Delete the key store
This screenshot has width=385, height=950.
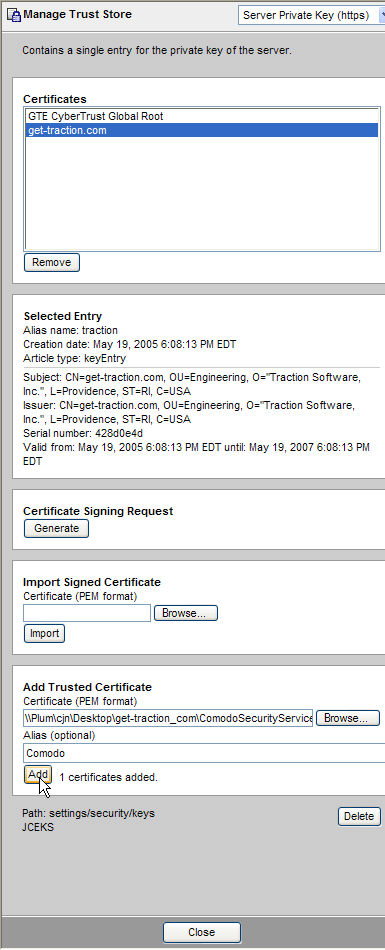(x=359, y=816)
